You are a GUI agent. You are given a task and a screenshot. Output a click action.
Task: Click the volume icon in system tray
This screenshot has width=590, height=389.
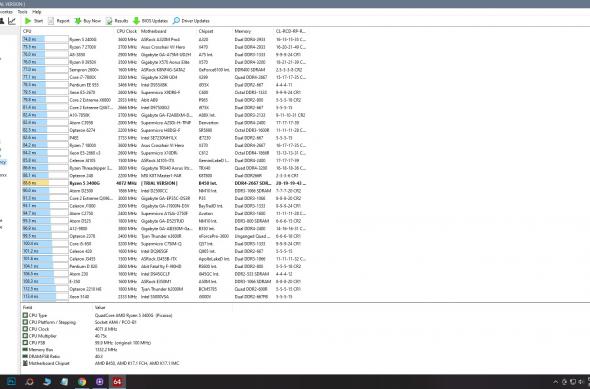[x=581, y=382]
